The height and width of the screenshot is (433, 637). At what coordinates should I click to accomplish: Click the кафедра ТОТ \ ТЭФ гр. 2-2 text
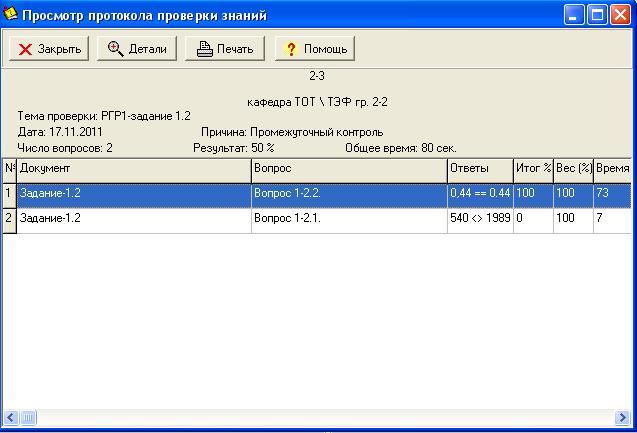point(317,102)
